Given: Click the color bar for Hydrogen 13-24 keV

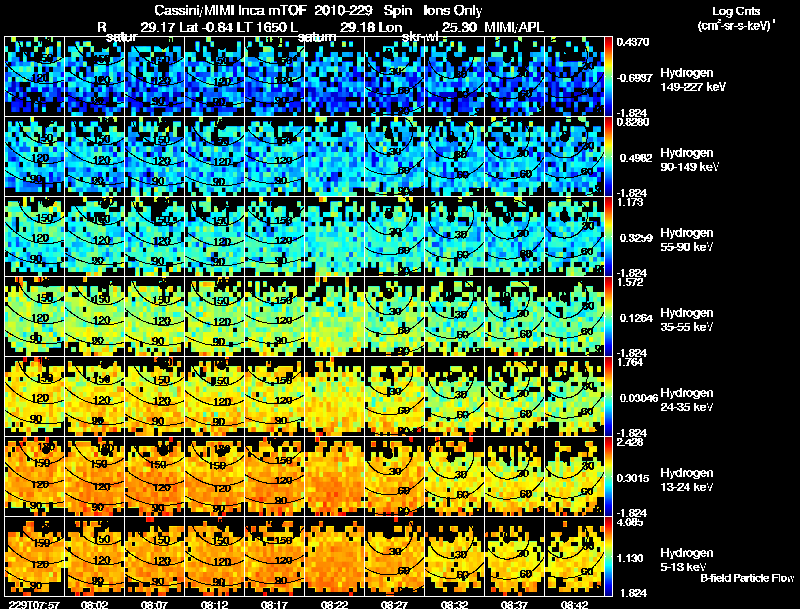Looking at the screenshot, I should pos(608,477).
